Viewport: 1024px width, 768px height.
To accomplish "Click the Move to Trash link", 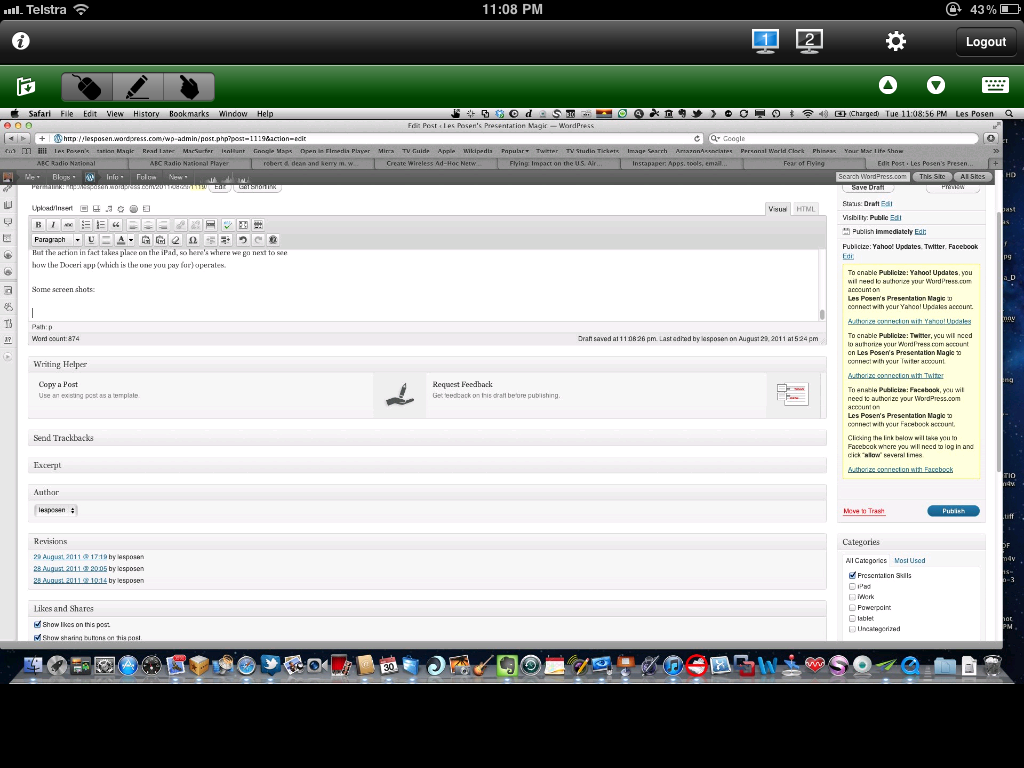I will [863, 511].
